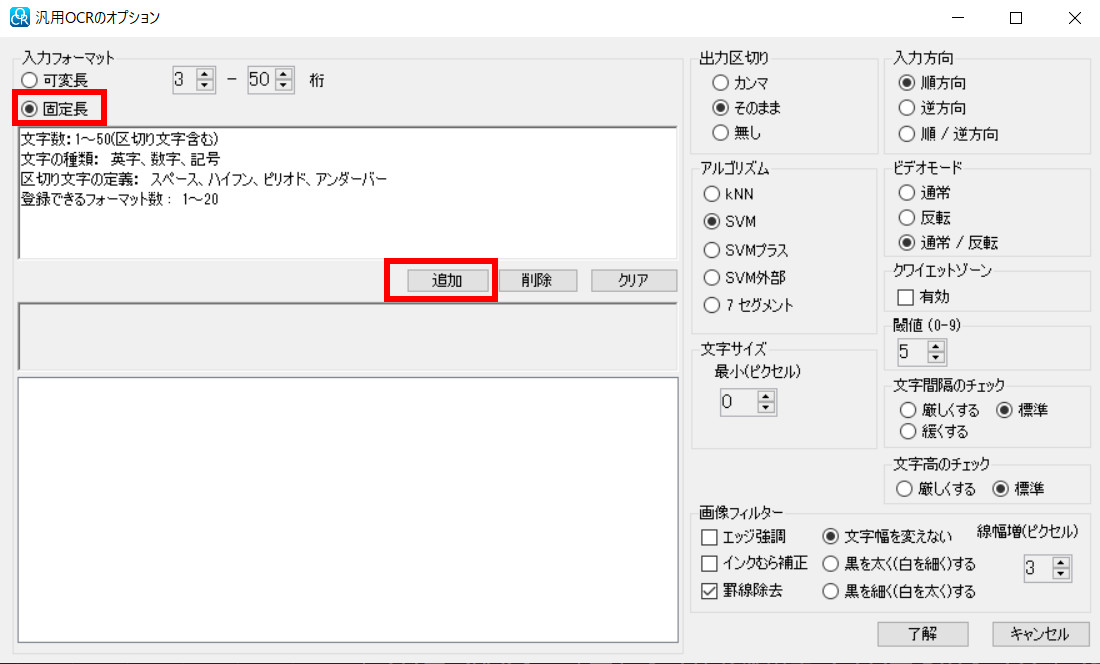Choose カンマ as output delimiter
Image resolution: width=1100 pixels, height=664 pixels.
pos(720,84)
